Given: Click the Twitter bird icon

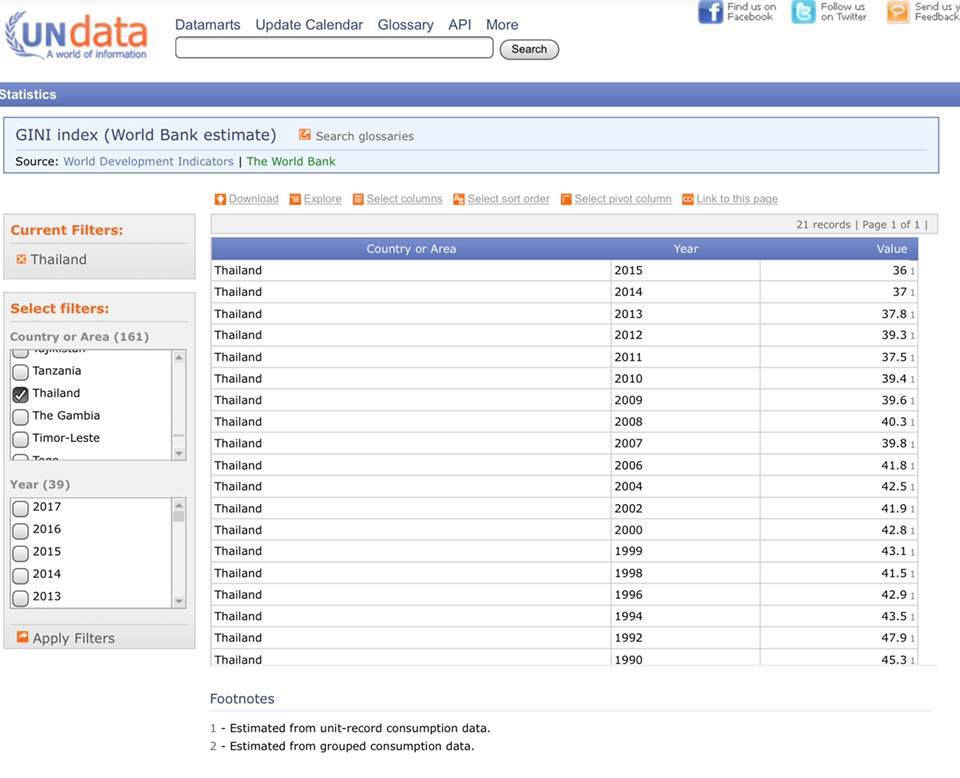Looking at the screenshot, I should [803, 12].
